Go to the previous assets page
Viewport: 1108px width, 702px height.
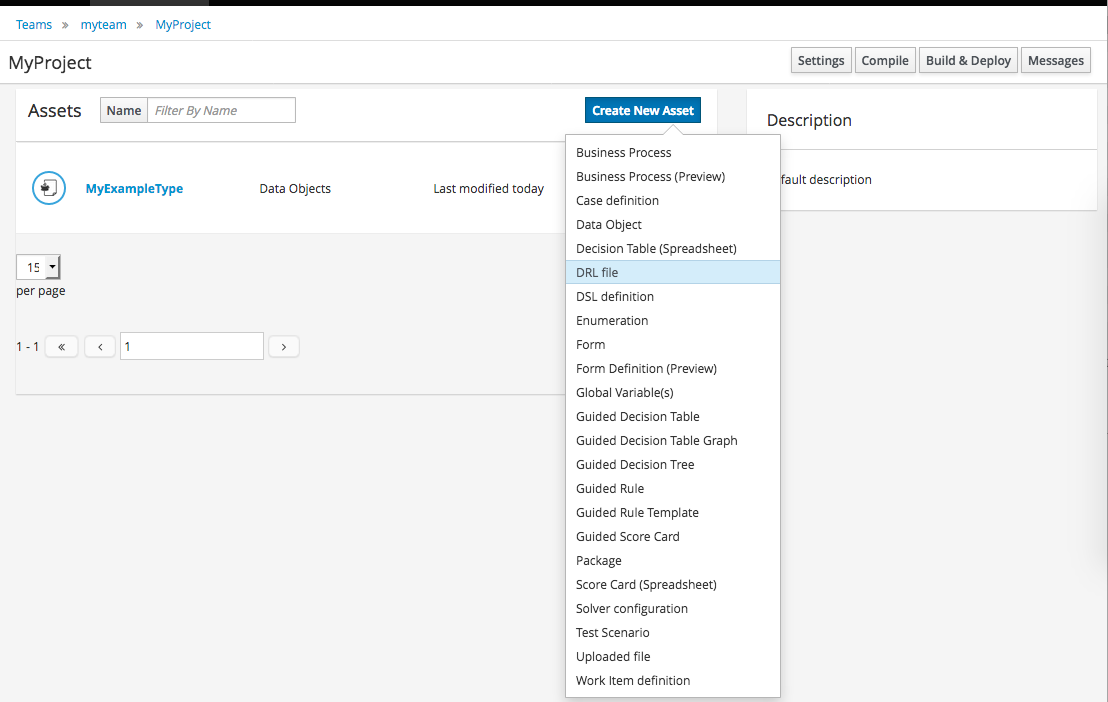coord(100,347)
